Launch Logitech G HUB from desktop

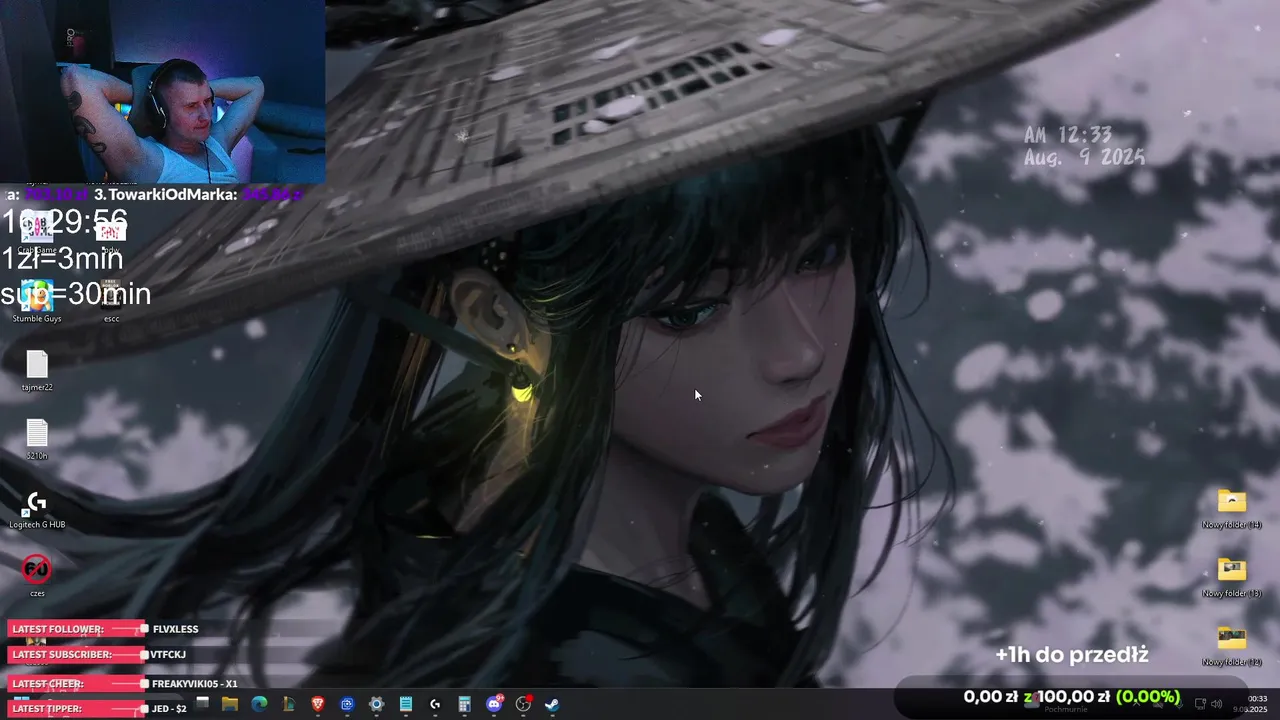pyautogui.click(x=37, y=508)
